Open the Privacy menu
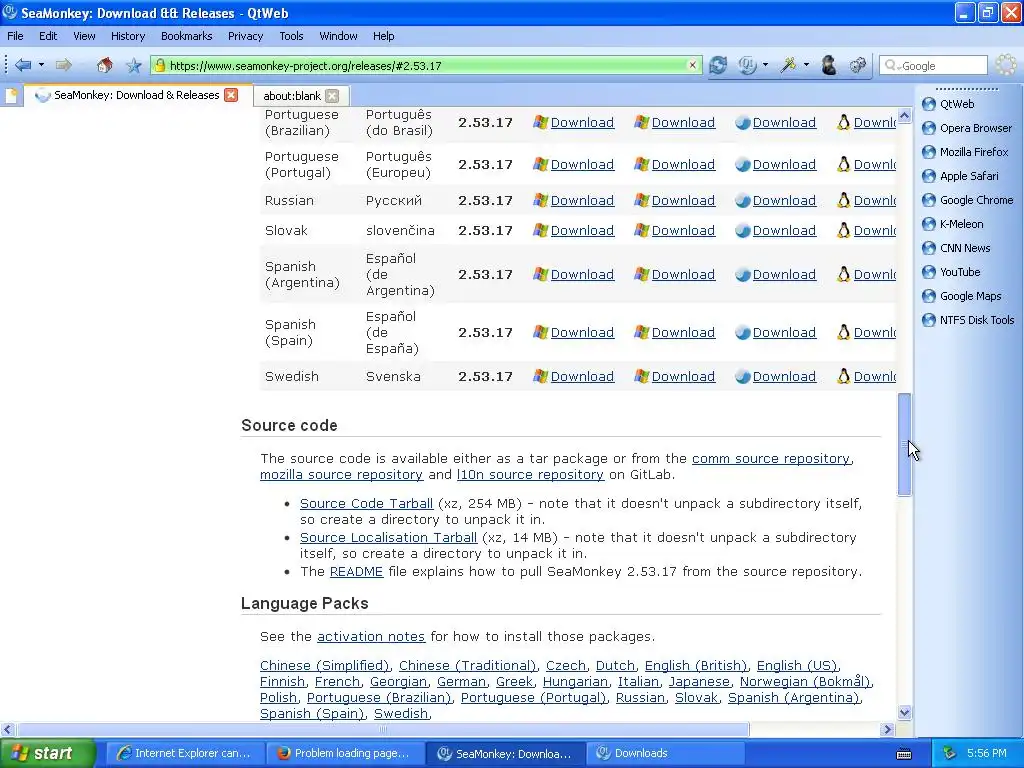This screenshot has width=1024, height=768. (245, 36)
